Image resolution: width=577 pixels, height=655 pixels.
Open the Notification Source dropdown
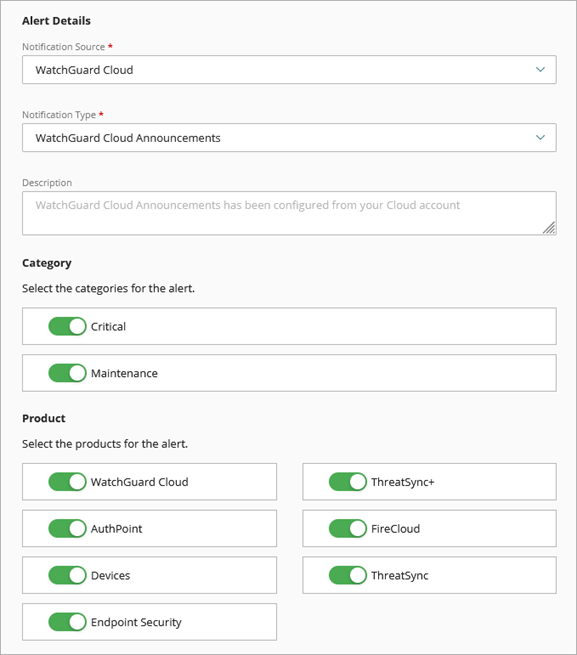pos(289,70)
